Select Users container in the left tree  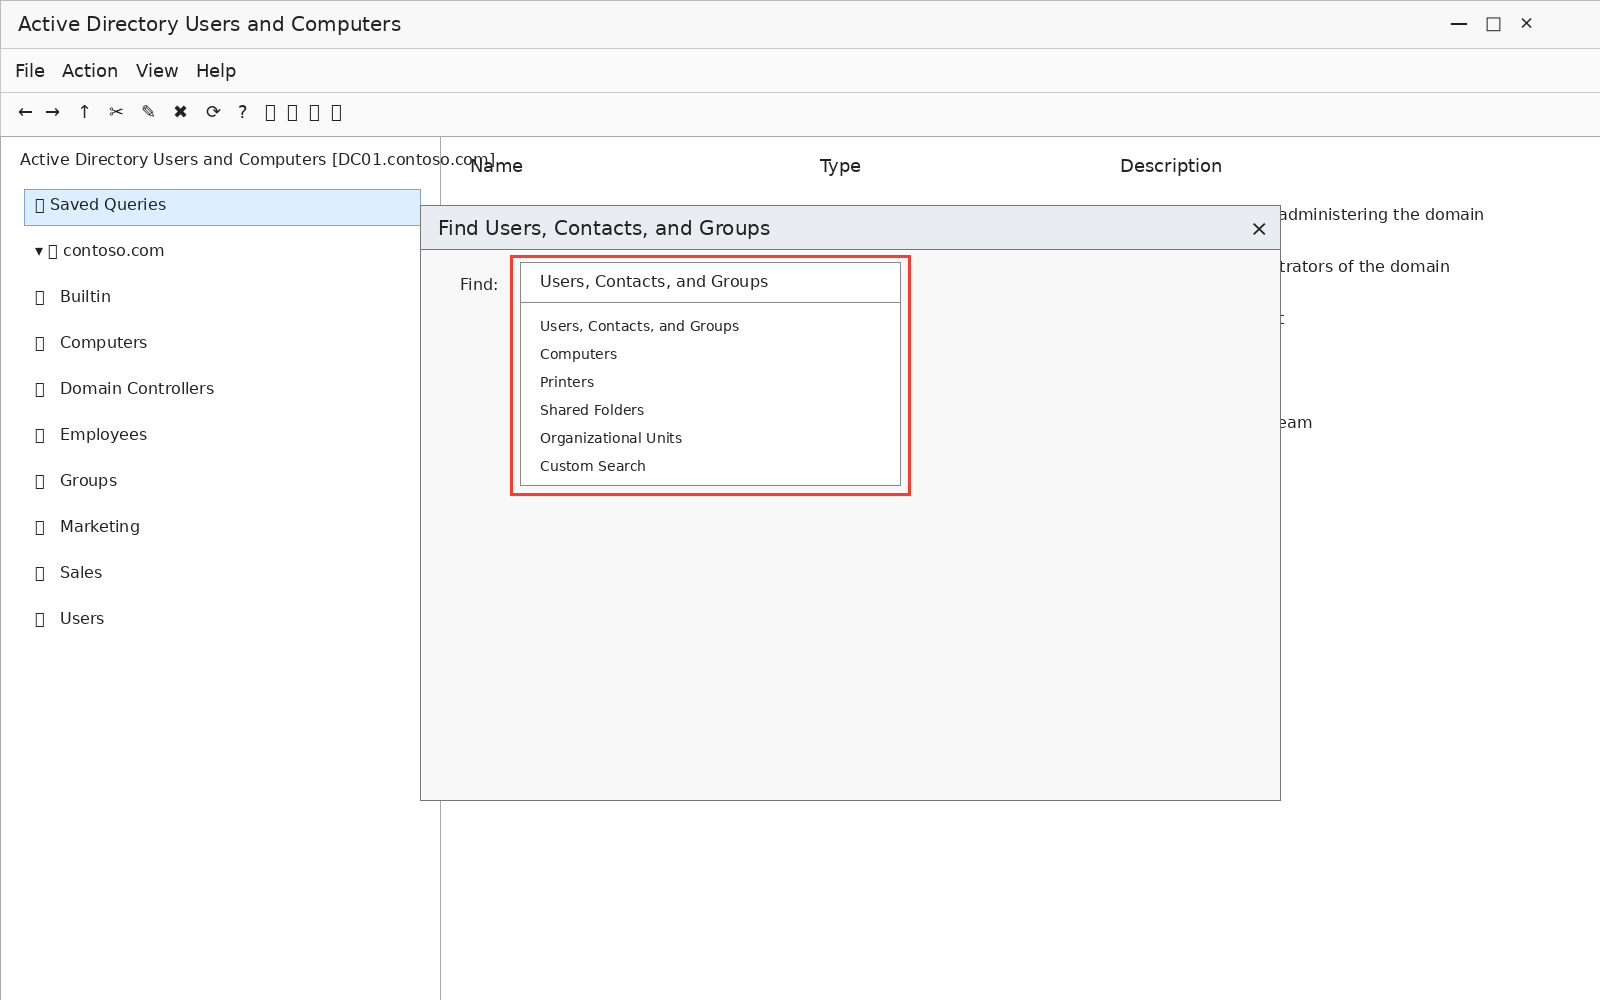coord(81,619)
